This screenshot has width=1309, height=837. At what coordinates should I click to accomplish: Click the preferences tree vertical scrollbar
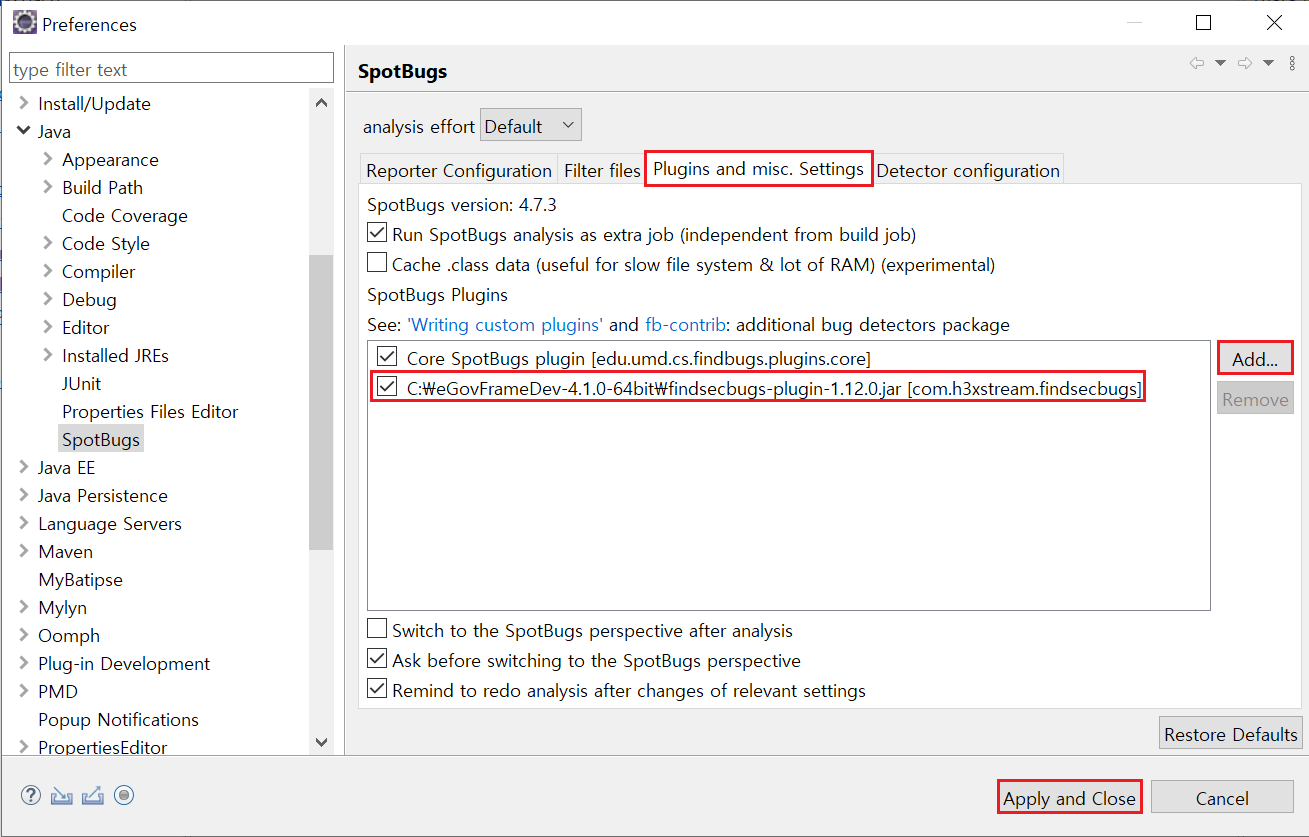(321, 400)
